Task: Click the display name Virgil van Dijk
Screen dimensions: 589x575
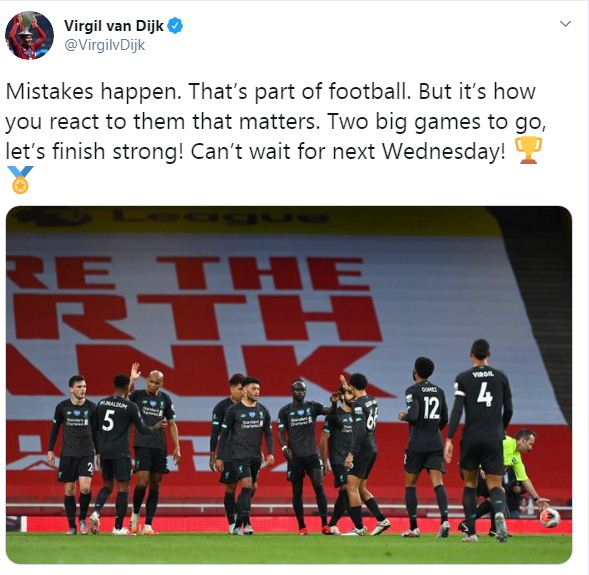Action: (114, 26)
